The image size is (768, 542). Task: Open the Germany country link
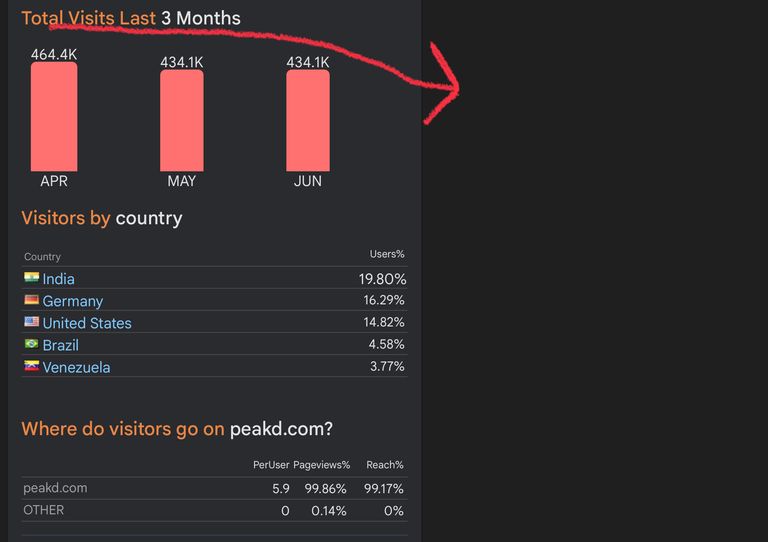click(72, 301)
